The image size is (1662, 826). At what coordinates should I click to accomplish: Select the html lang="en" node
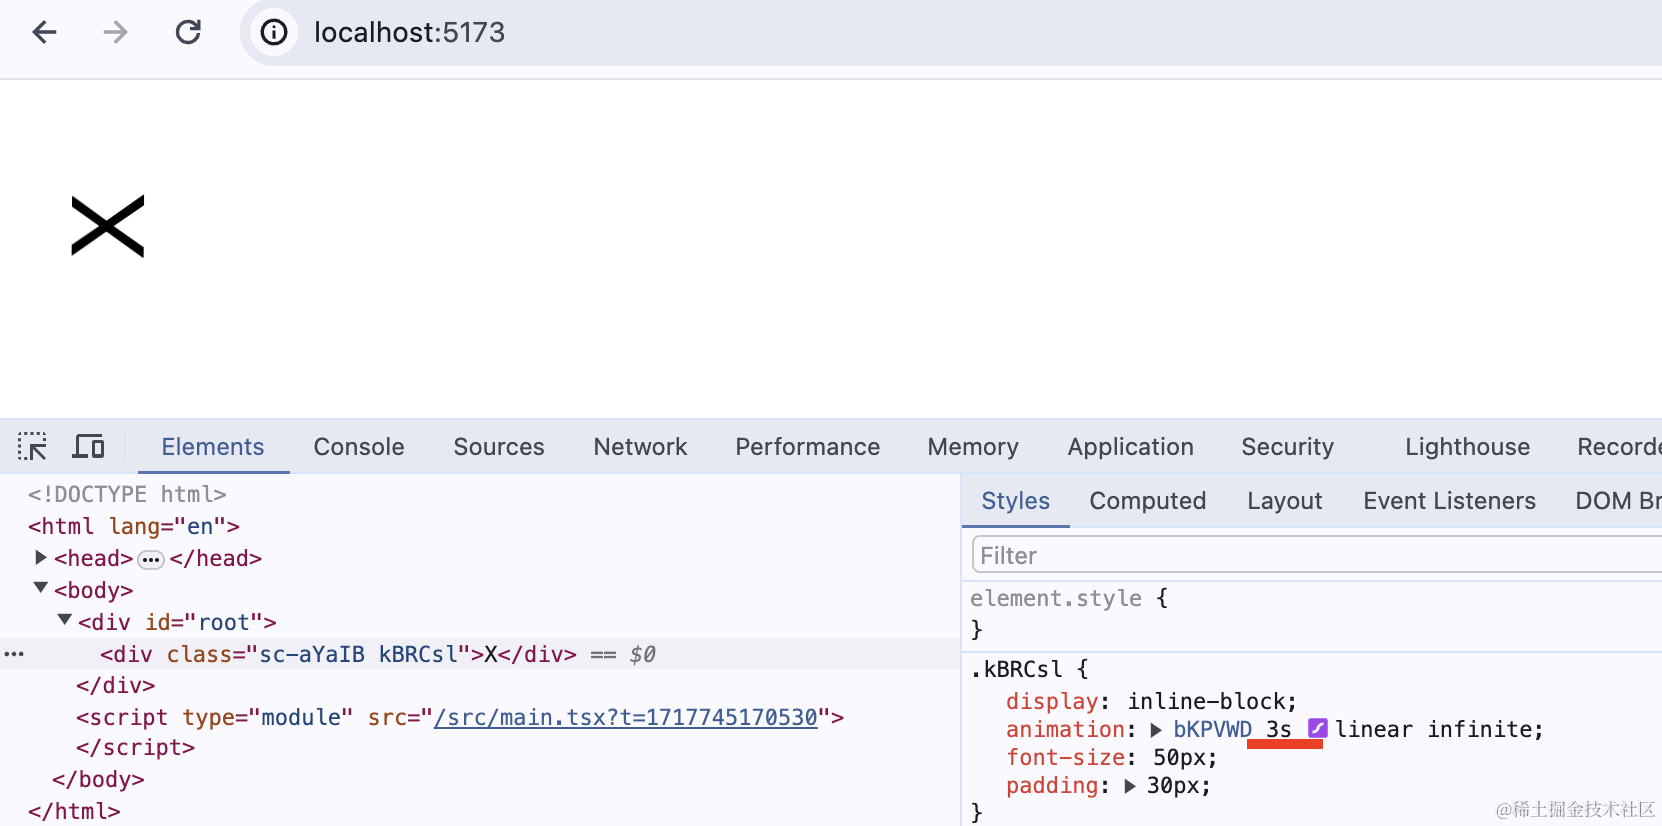(x=134, y=526)
